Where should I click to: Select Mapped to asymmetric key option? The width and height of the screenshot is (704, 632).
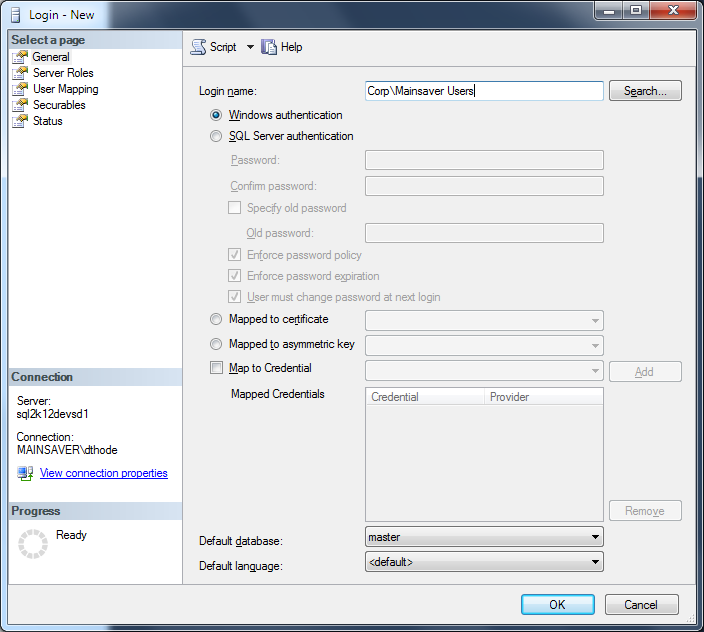(x=216, y=344)
